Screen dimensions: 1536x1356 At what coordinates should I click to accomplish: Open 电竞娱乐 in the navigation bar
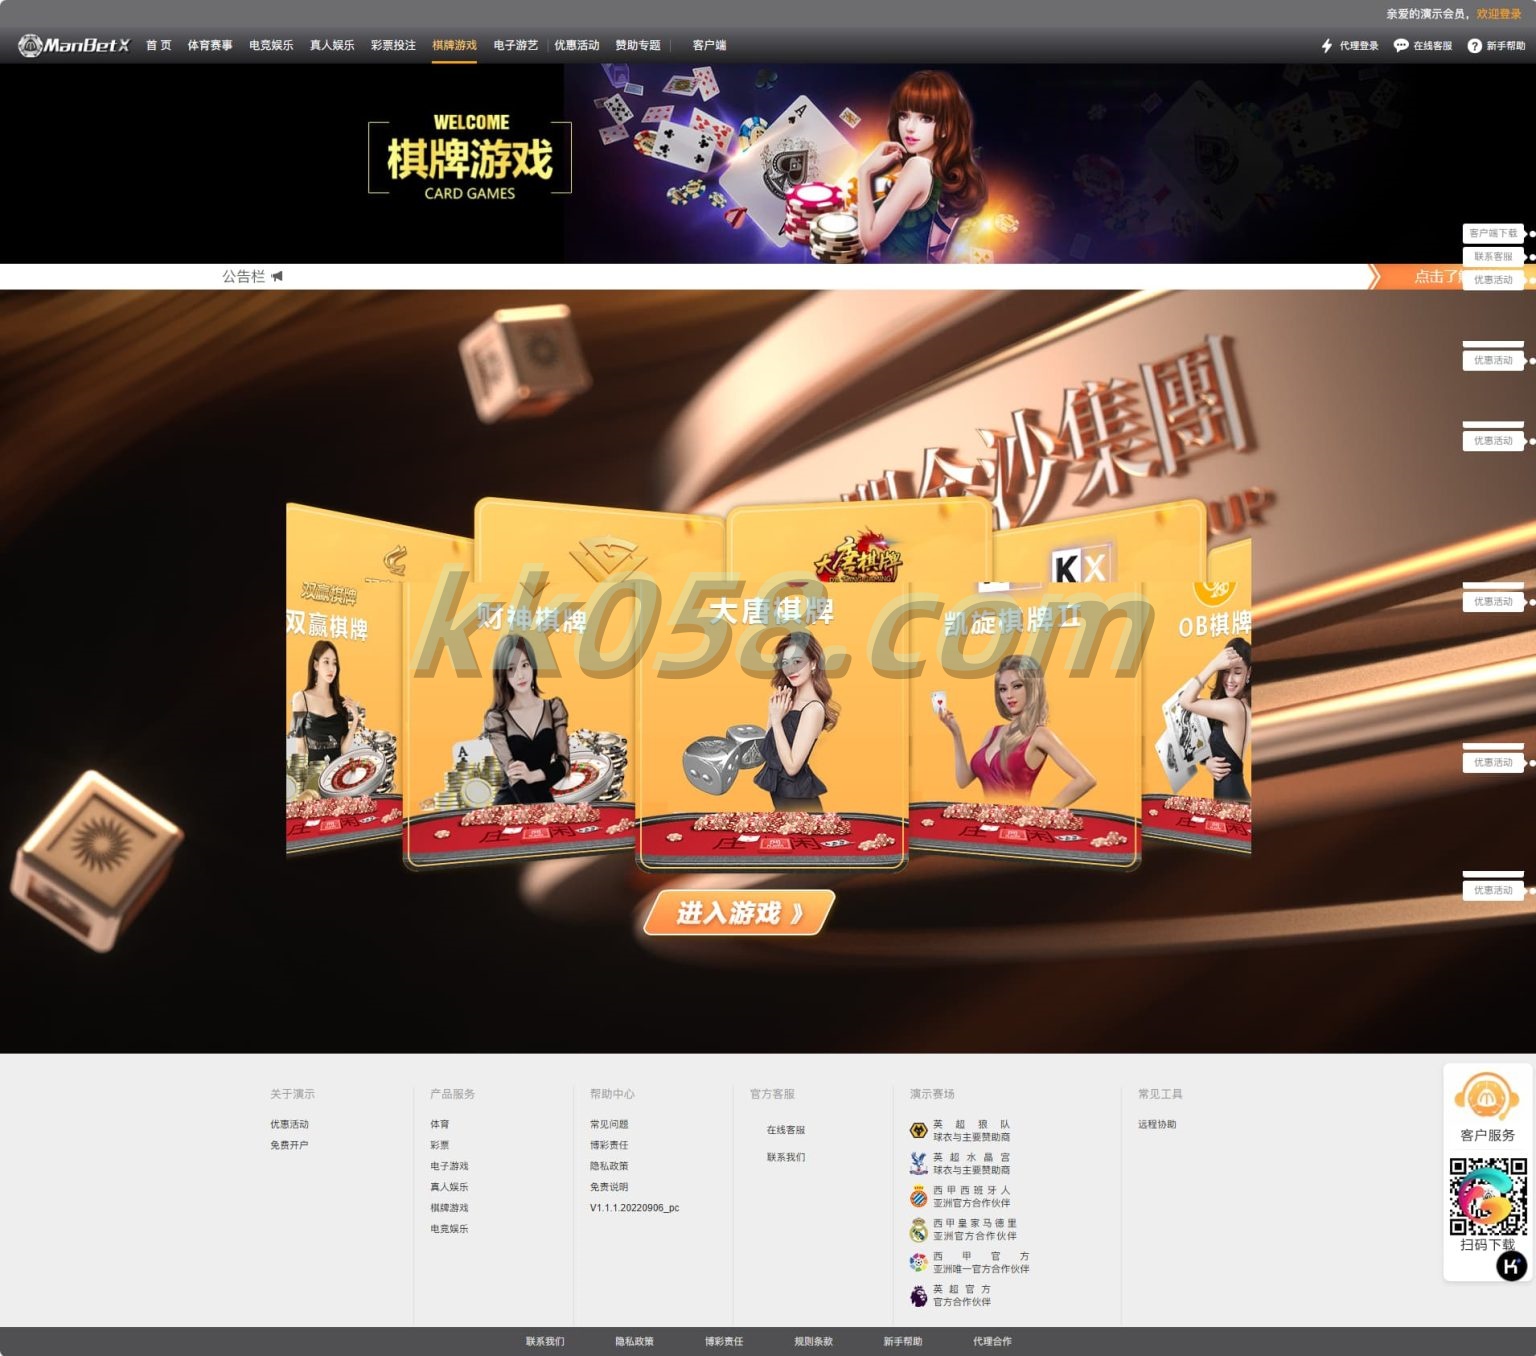tap(271, 46)
